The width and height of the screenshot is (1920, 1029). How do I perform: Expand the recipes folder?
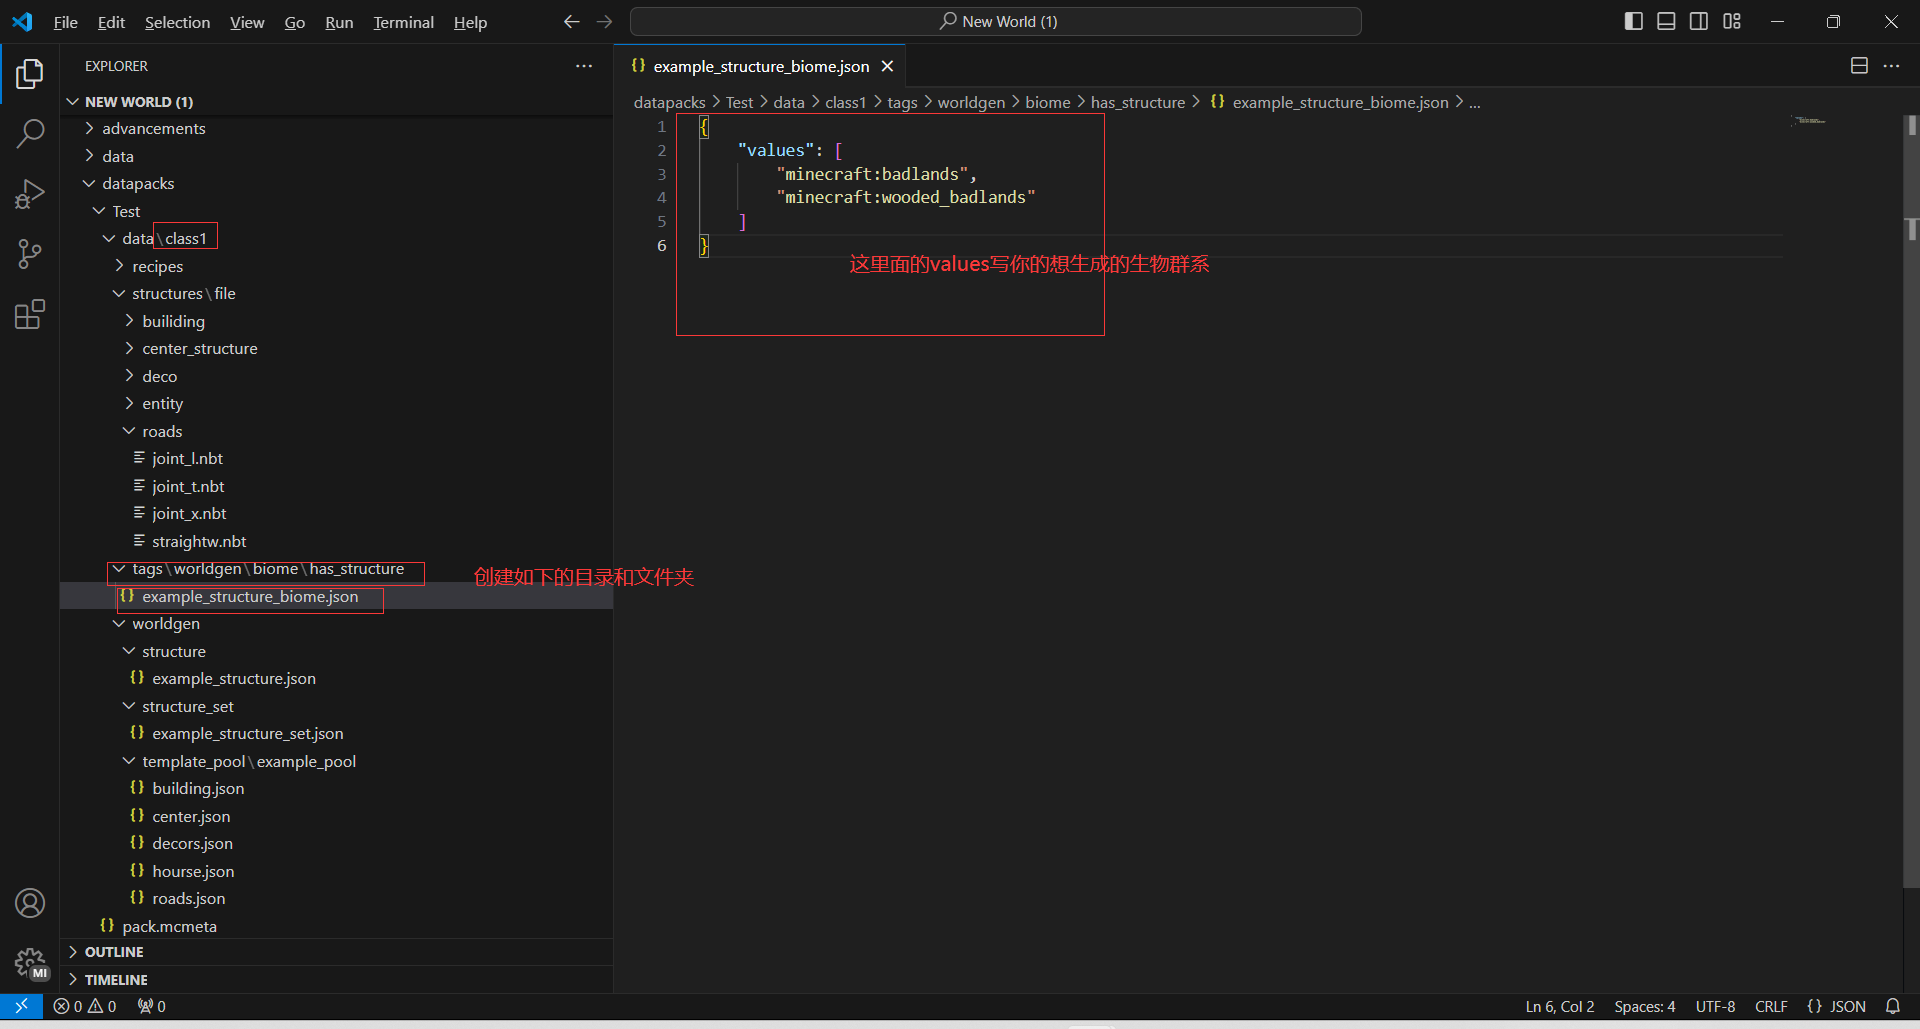336,266
